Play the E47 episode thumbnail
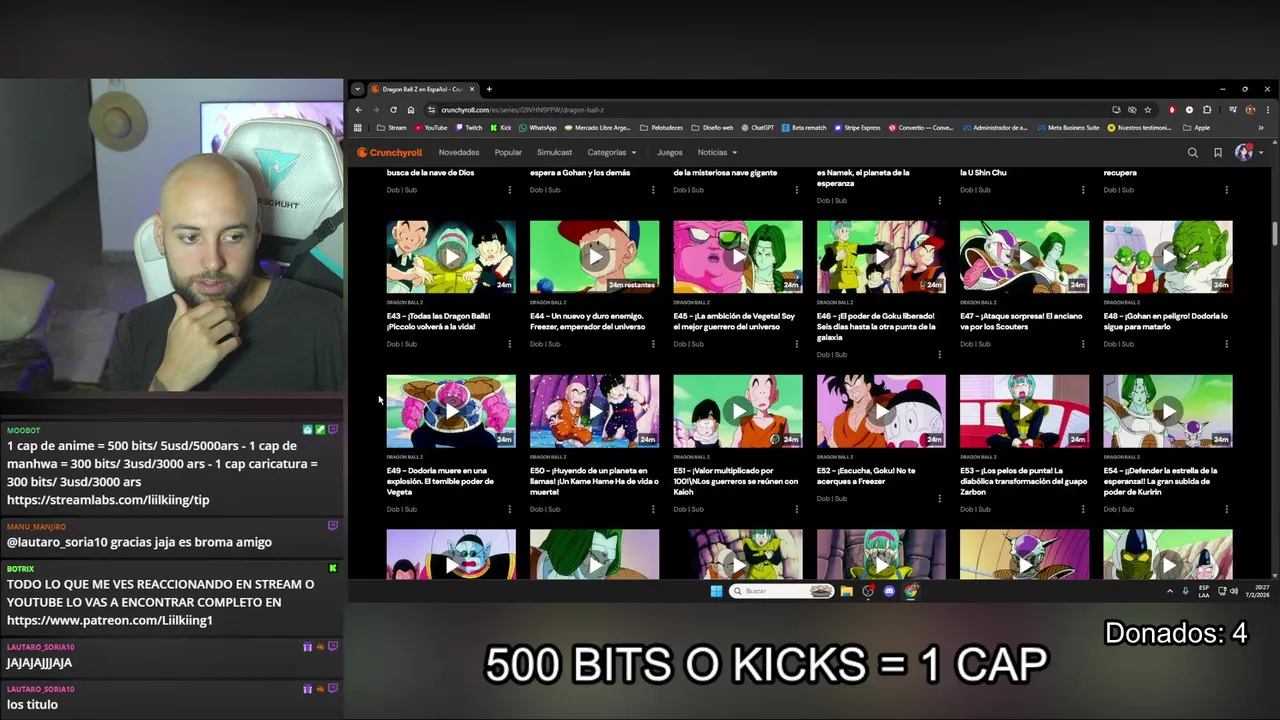Screen dimensions: 1280x720 coord(1024,257)
